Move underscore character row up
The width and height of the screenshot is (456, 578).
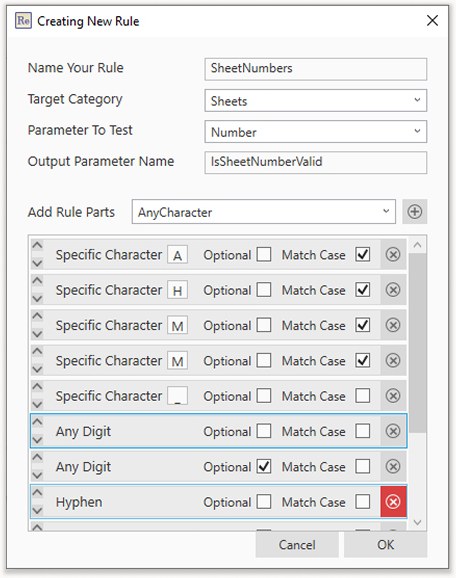coord(37,387)
